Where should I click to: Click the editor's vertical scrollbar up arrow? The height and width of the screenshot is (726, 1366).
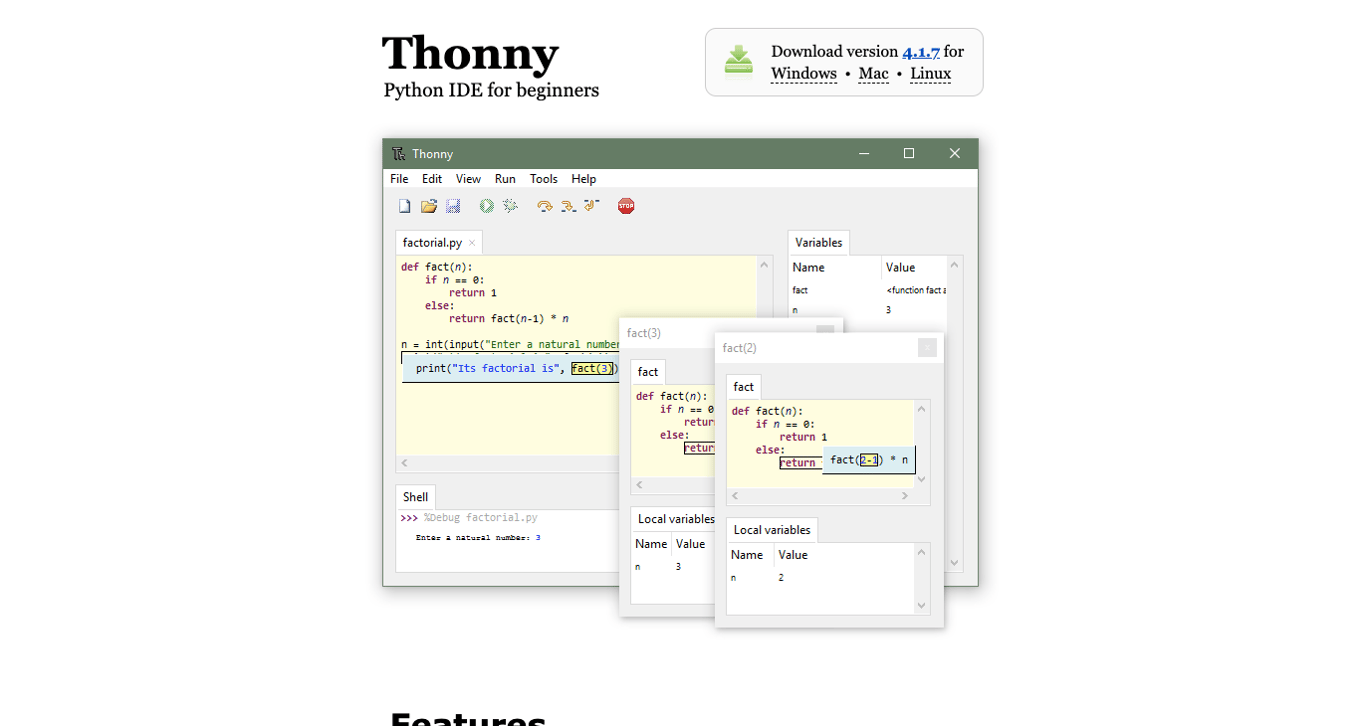(764, 265)
